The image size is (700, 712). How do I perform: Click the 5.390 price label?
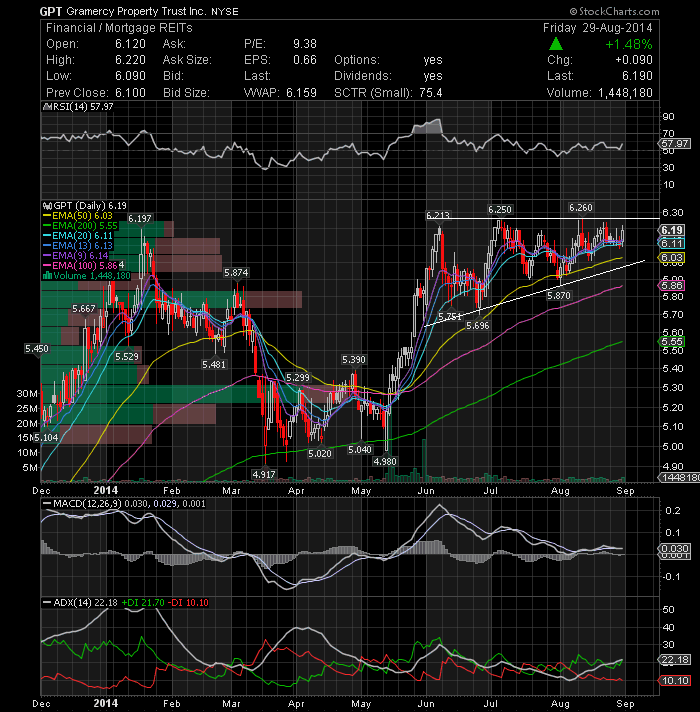pos(354,360)
